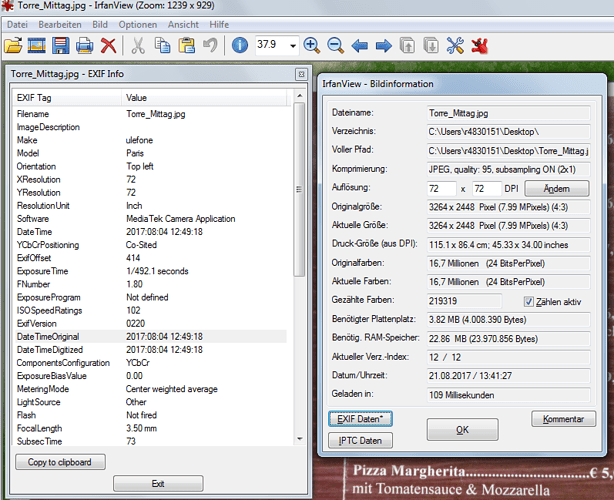Select the Software row MediaTek Camera Application

[151, 219]
